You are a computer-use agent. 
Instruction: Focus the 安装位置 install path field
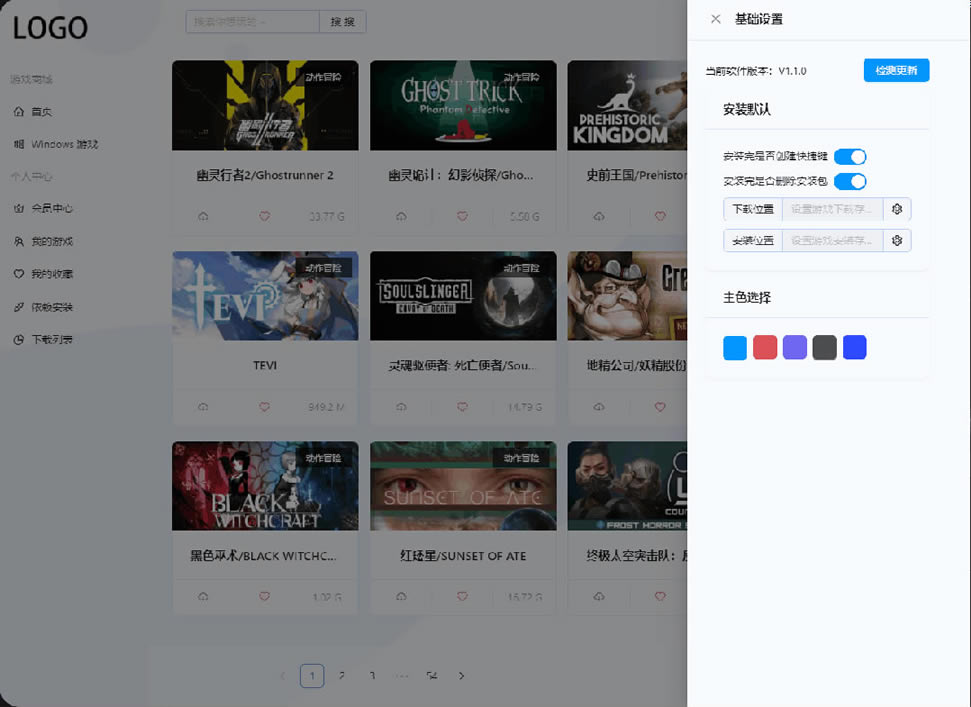pos(832,240)
